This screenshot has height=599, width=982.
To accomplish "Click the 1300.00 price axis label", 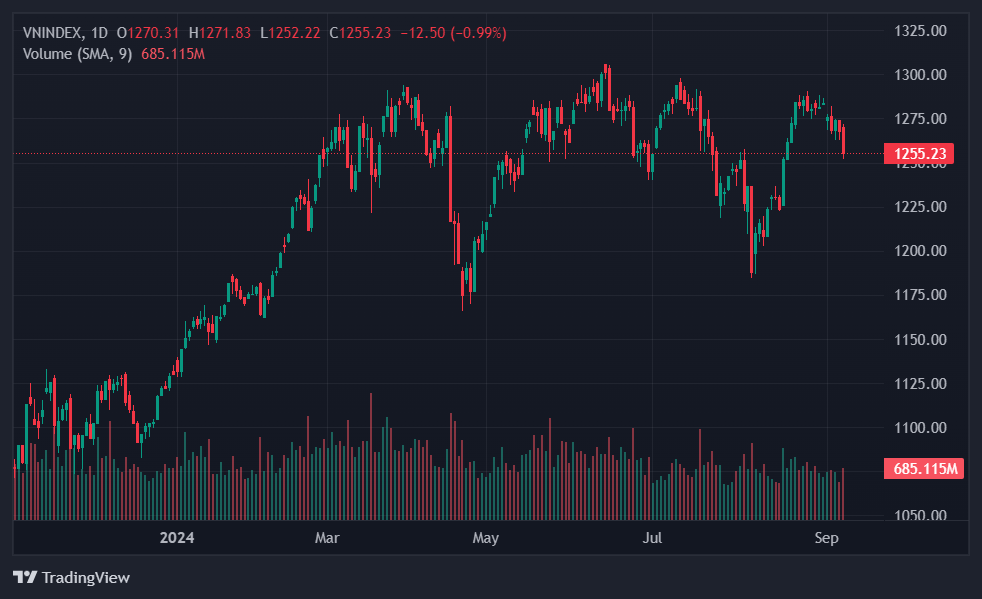I will 919,75.
